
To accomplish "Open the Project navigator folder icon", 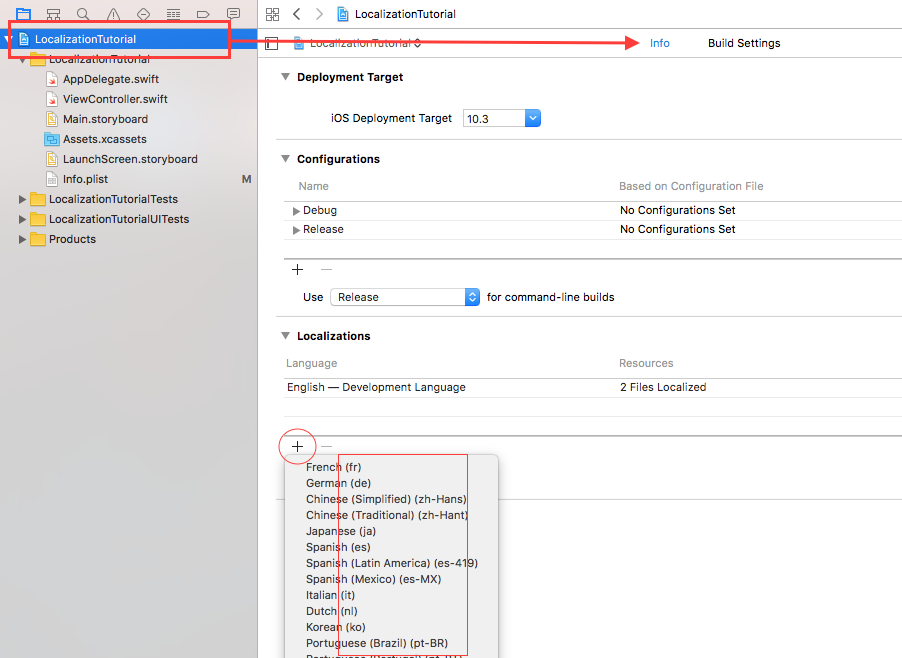I will [x=24, y=14].
